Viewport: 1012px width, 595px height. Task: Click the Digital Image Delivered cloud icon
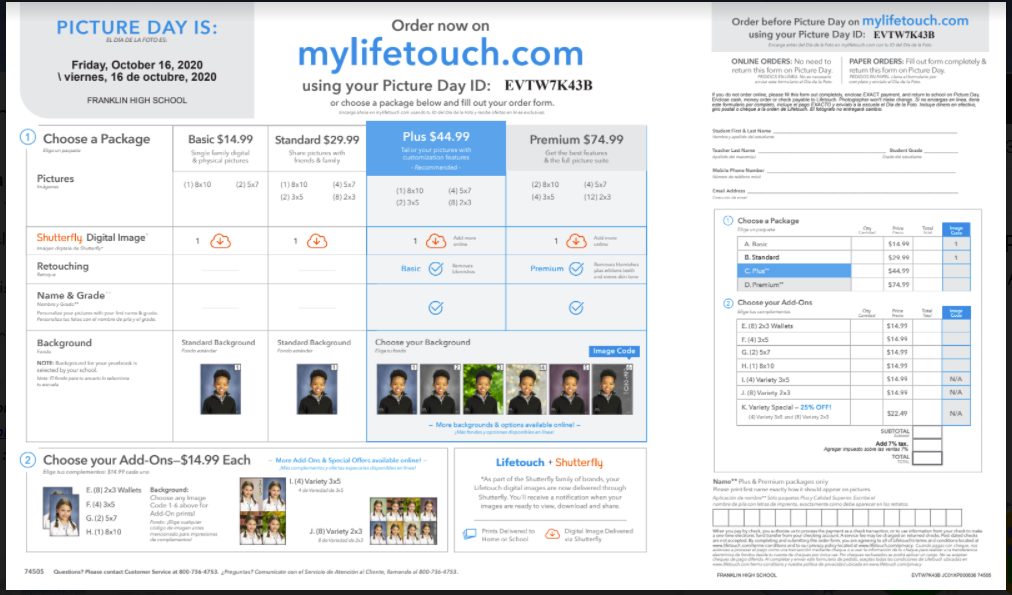(x=552, y=533)
